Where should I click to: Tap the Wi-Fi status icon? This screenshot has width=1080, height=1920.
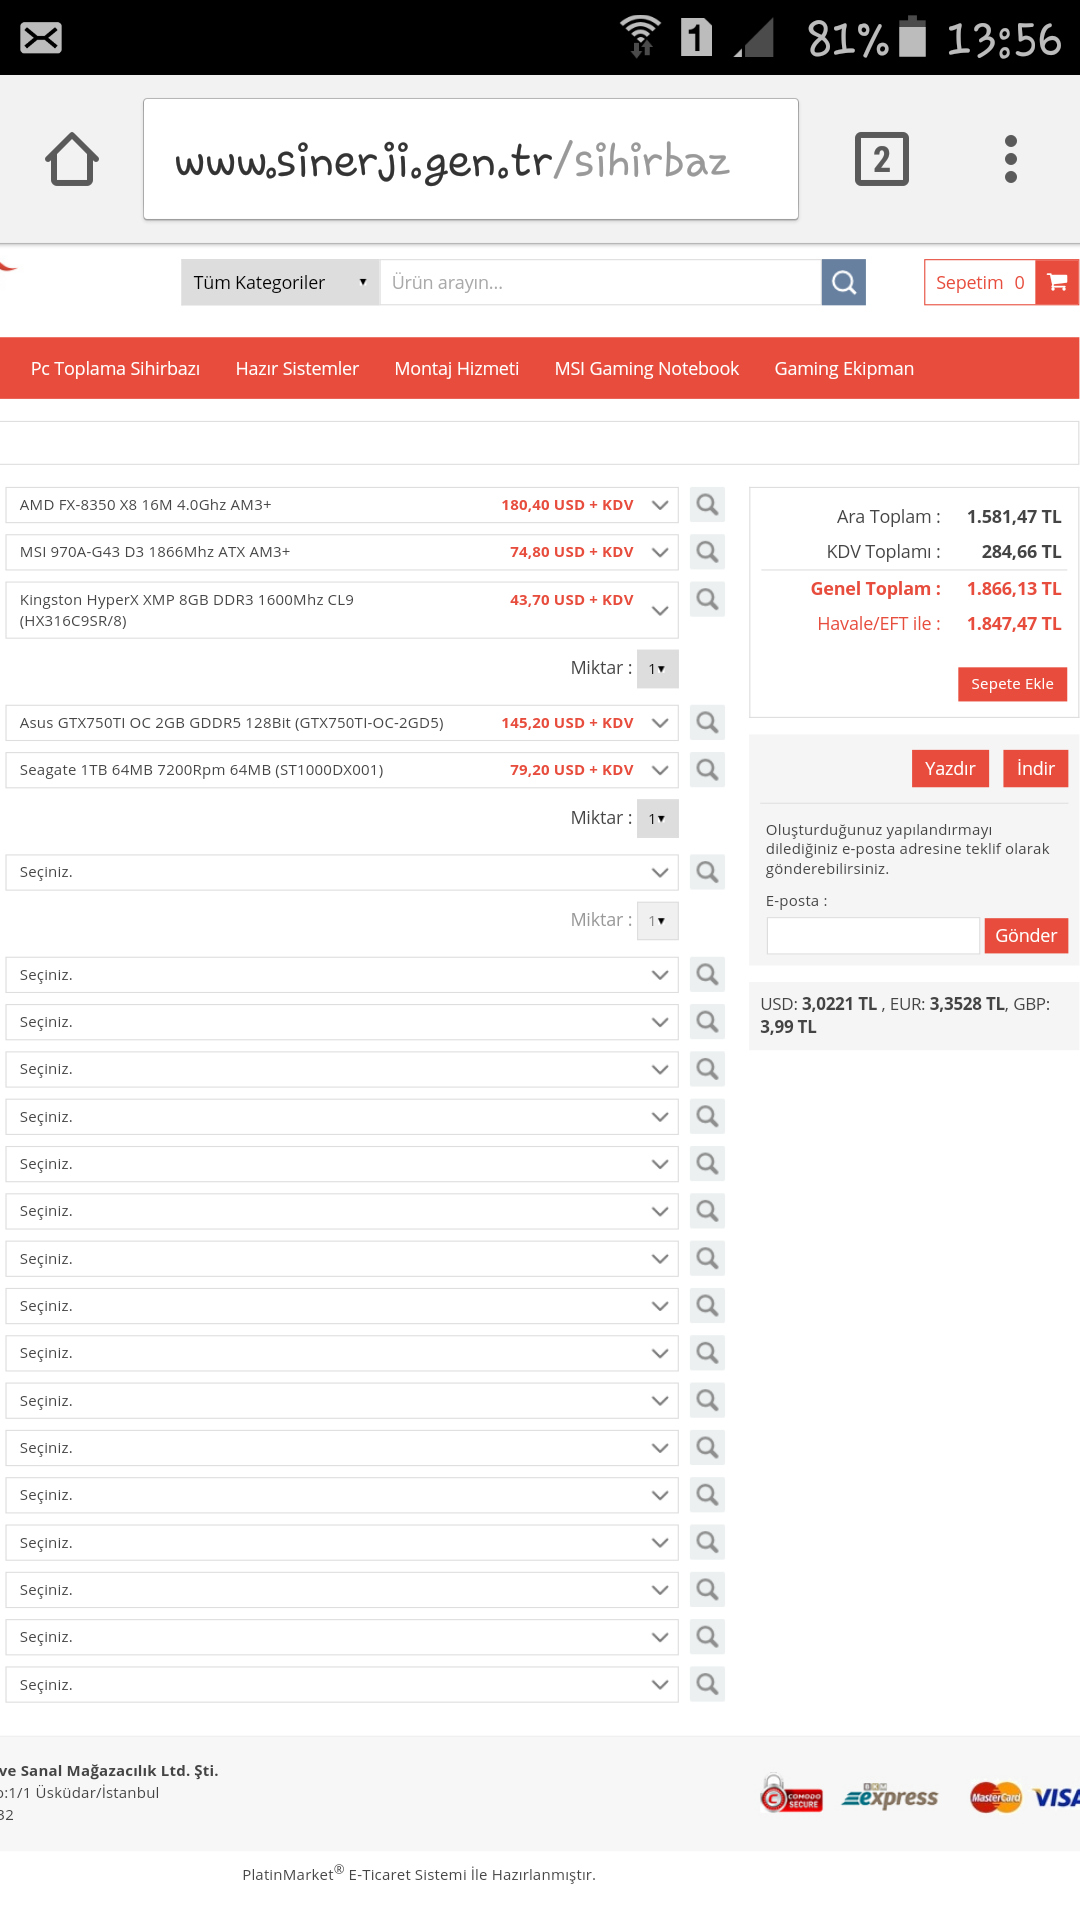(x=640, y=37)
